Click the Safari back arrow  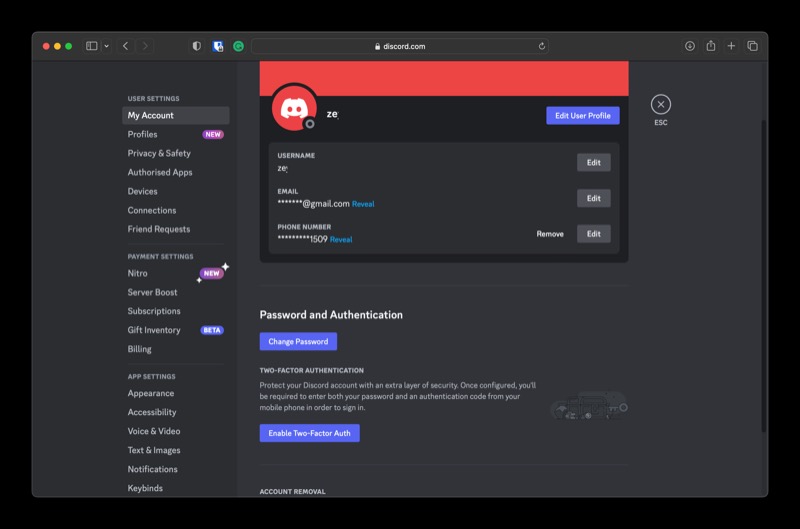[125, 46]
